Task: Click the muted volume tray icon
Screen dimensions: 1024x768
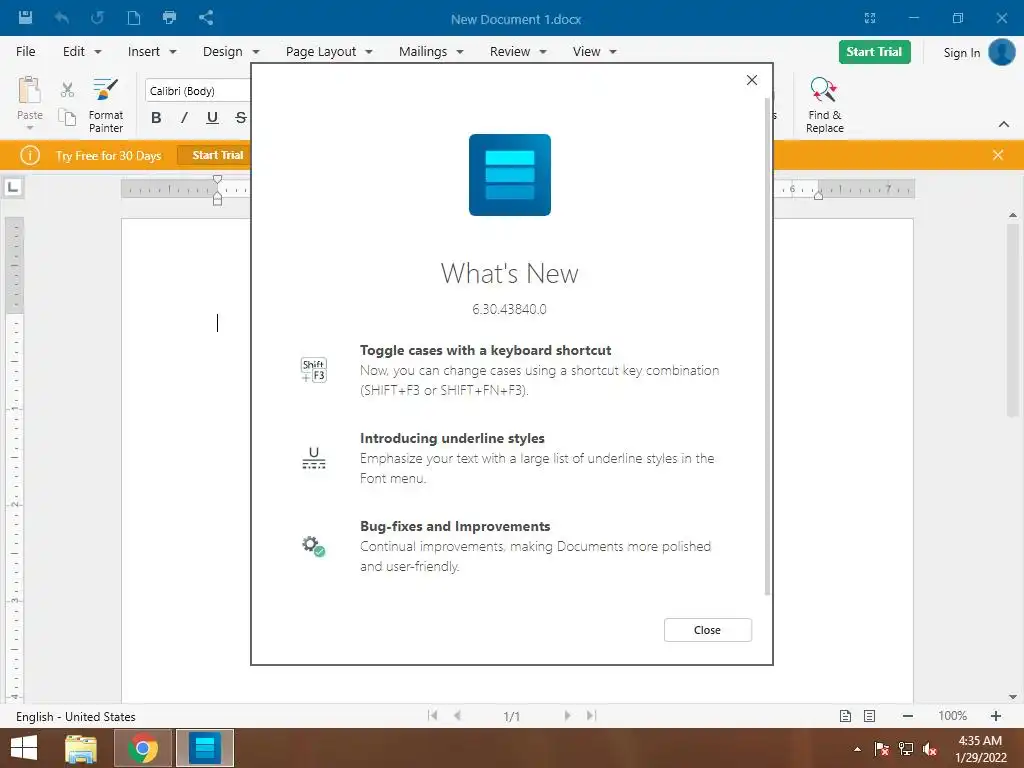Action: 930,749
